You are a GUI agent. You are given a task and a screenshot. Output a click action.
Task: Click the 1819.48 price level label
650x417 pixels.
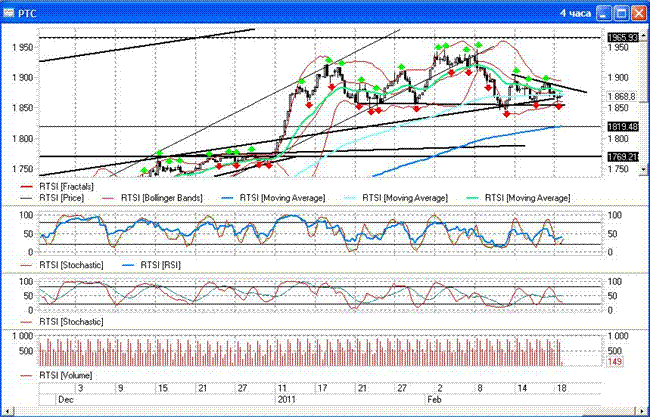click(x=623, y=126)
